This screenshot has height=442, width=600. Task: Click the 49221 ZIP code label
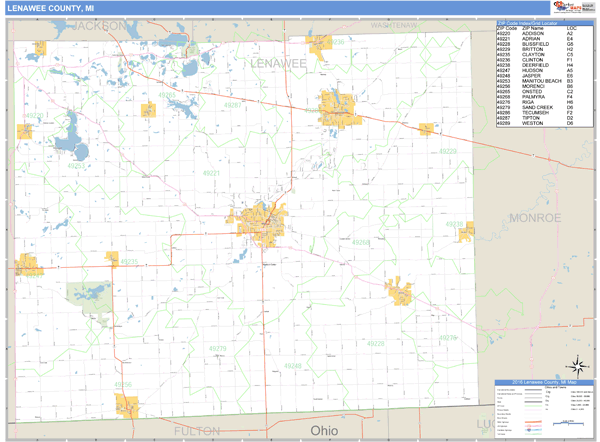[x=212, y=173]
